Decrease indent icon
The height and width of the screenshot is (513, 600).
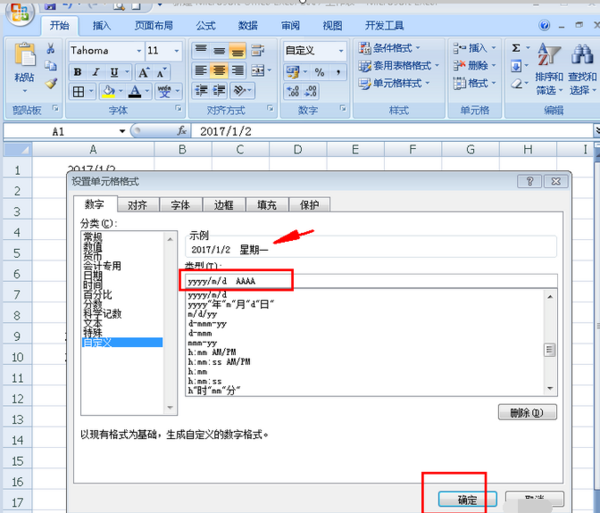click(201, 91)
